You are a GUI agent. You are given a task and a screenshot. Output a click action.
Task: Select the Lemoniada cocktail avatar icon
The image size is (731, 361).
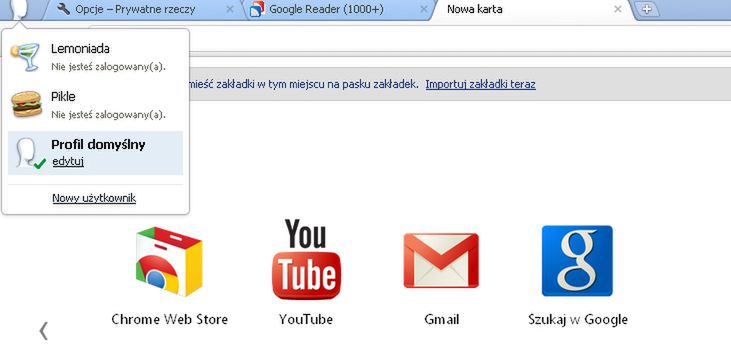[25, 57]
